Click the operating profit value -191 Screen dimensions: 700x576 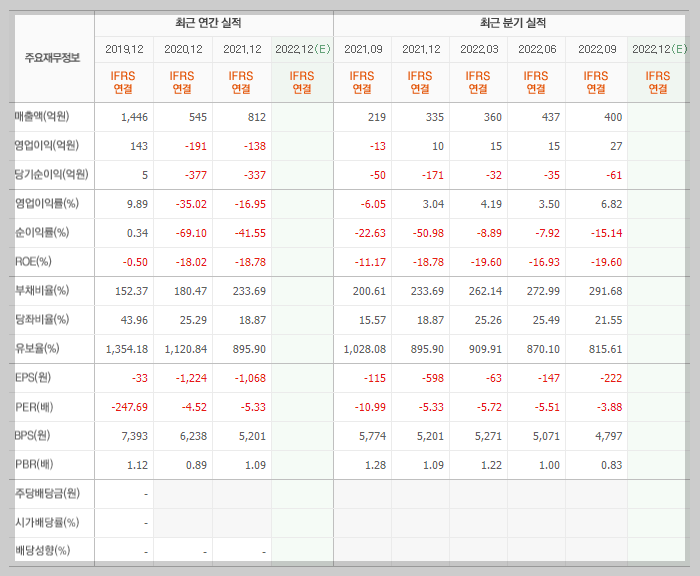(196, 146)
